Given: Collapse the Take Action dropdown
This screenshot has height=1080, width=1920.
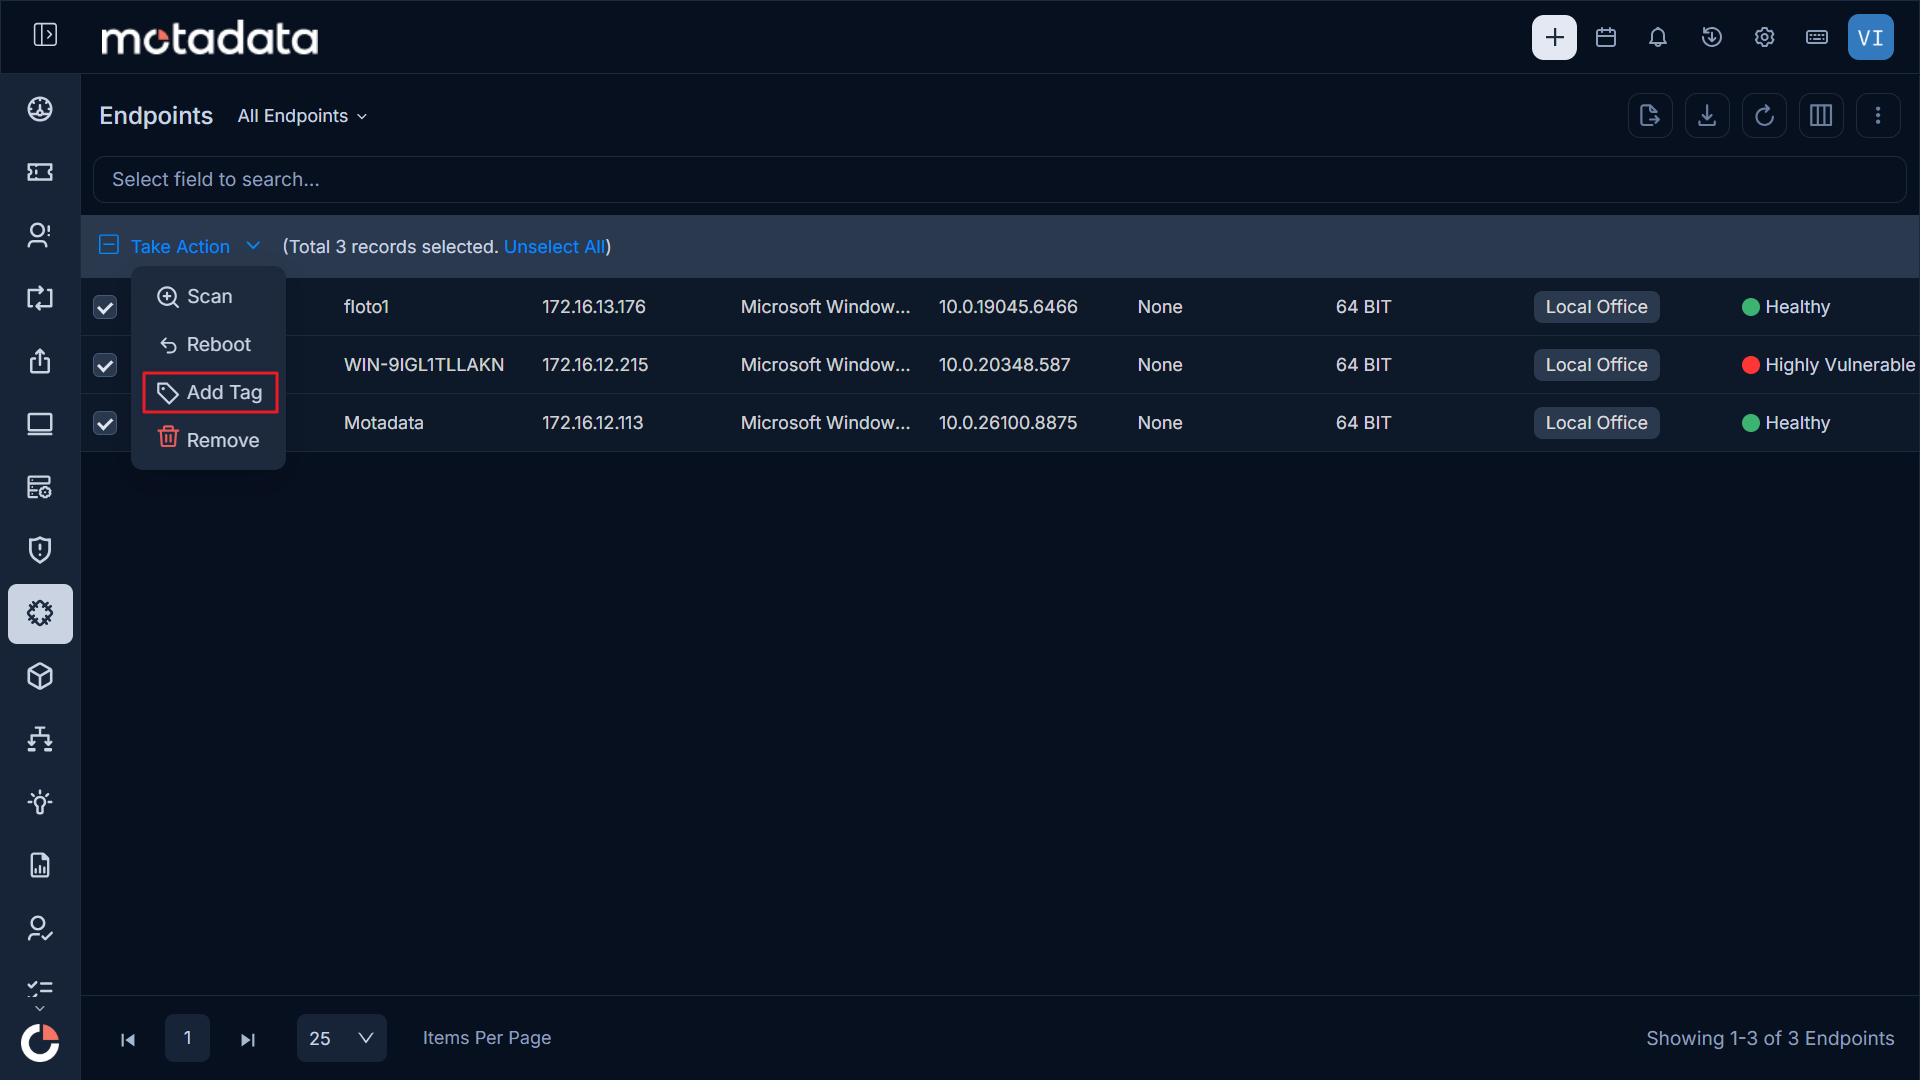Looking at the screenshot, I should (x=194, y=246).
